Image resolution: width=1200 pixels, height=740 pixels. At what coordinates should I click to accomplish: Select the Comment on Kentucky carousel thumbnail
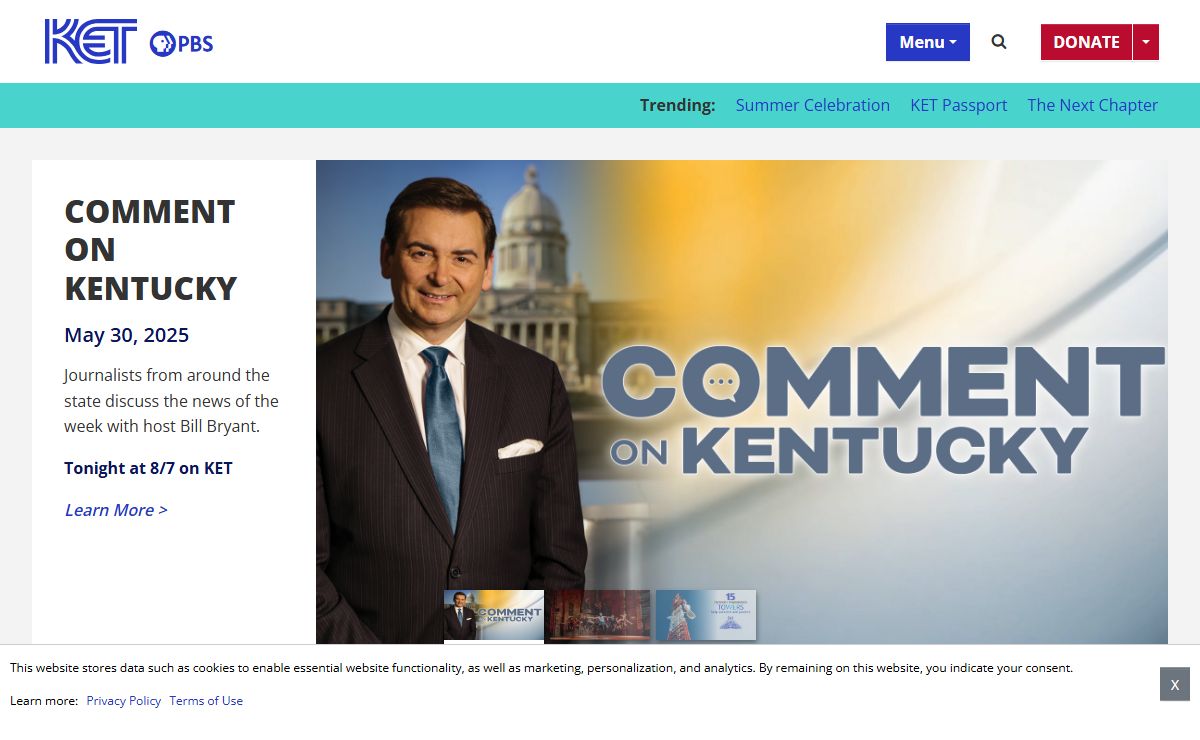point(494,615)
